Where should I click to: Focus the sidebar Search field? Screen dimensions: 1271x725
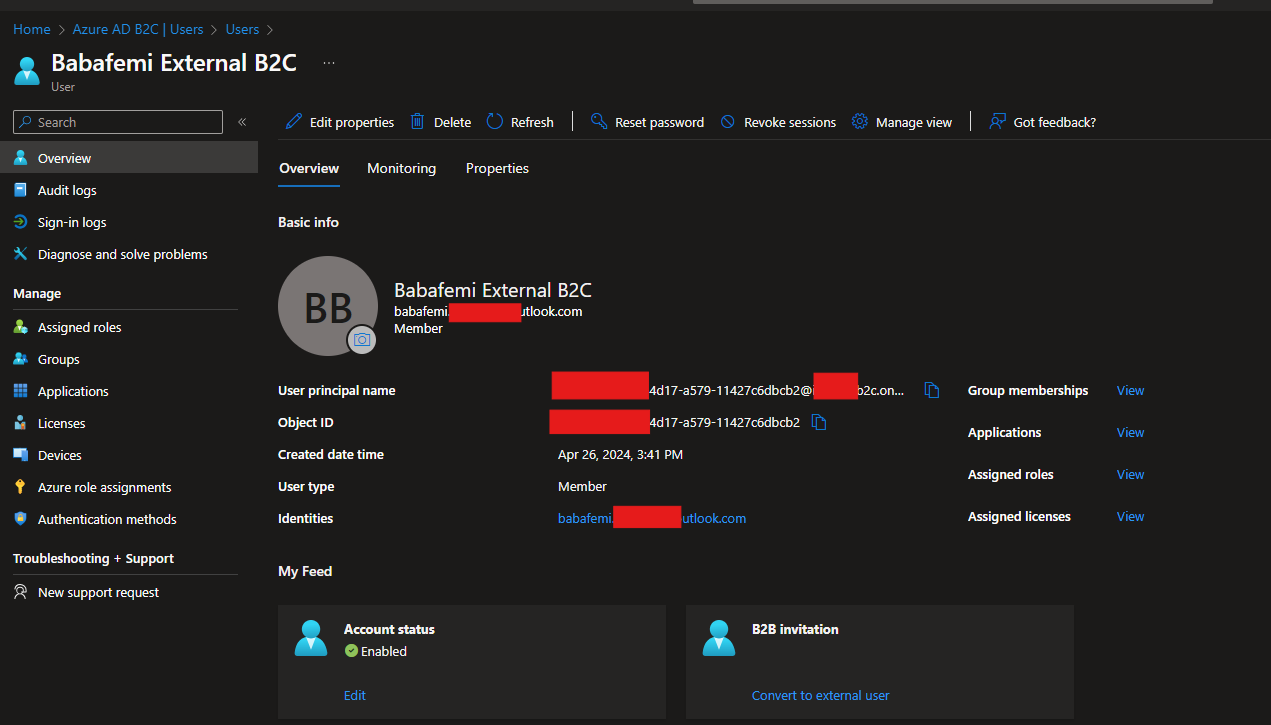pos(118,122)
